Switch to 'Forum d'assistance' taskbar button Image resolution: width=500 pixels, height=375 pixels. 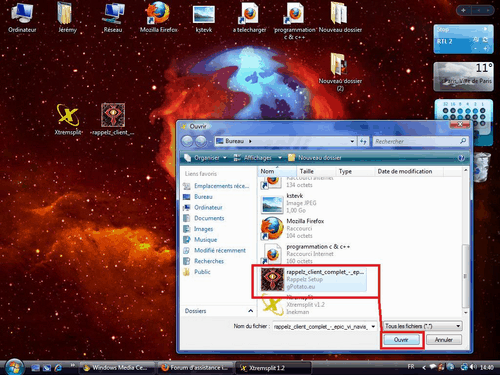pyautogui.click(x=196, y=367)
